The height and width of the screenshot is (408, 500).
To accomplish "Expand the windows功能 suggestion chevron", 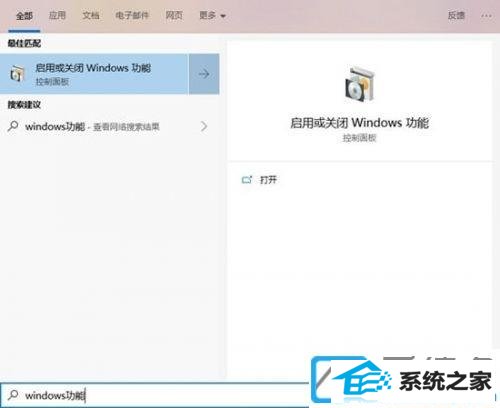I will (x=204, y=126).
